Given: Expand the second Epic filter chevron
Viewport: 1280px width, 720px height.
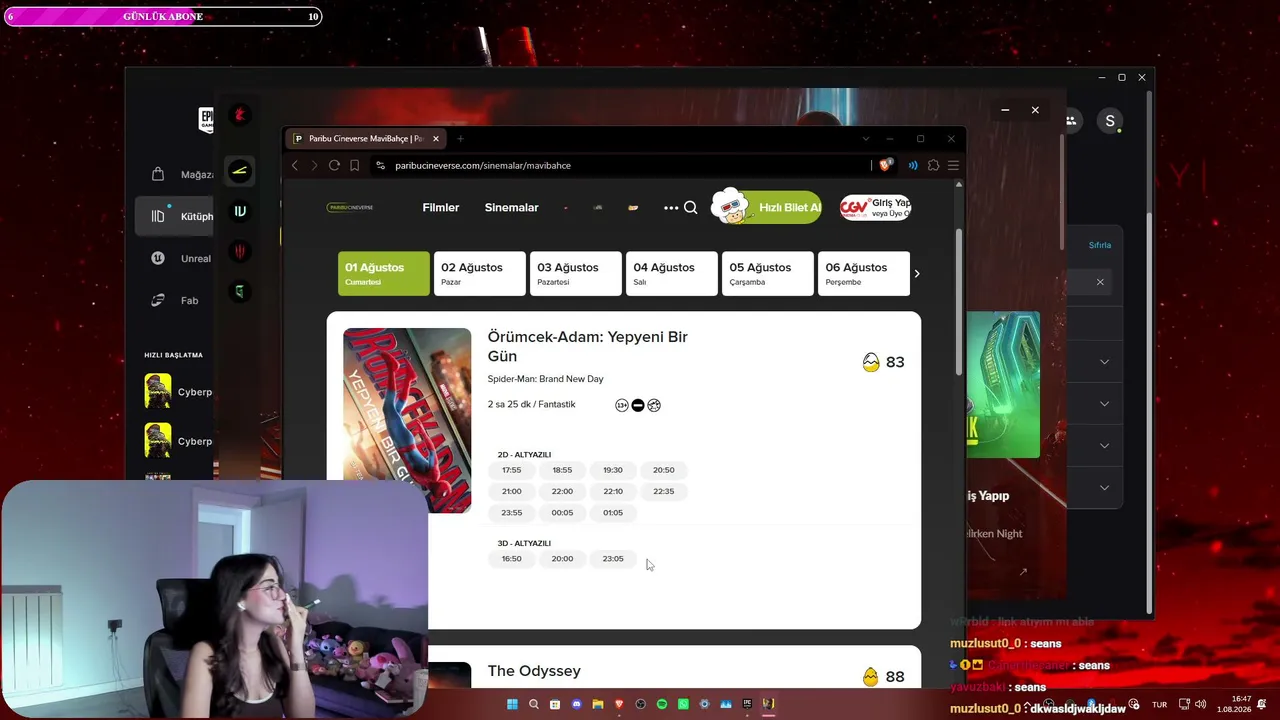Looking at the screenshot, I should click(1104, 404).
